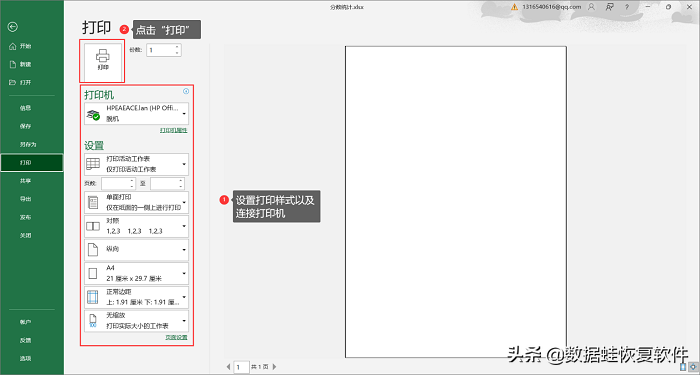Click the account warning triangle icon

click(x=515, y=7)
